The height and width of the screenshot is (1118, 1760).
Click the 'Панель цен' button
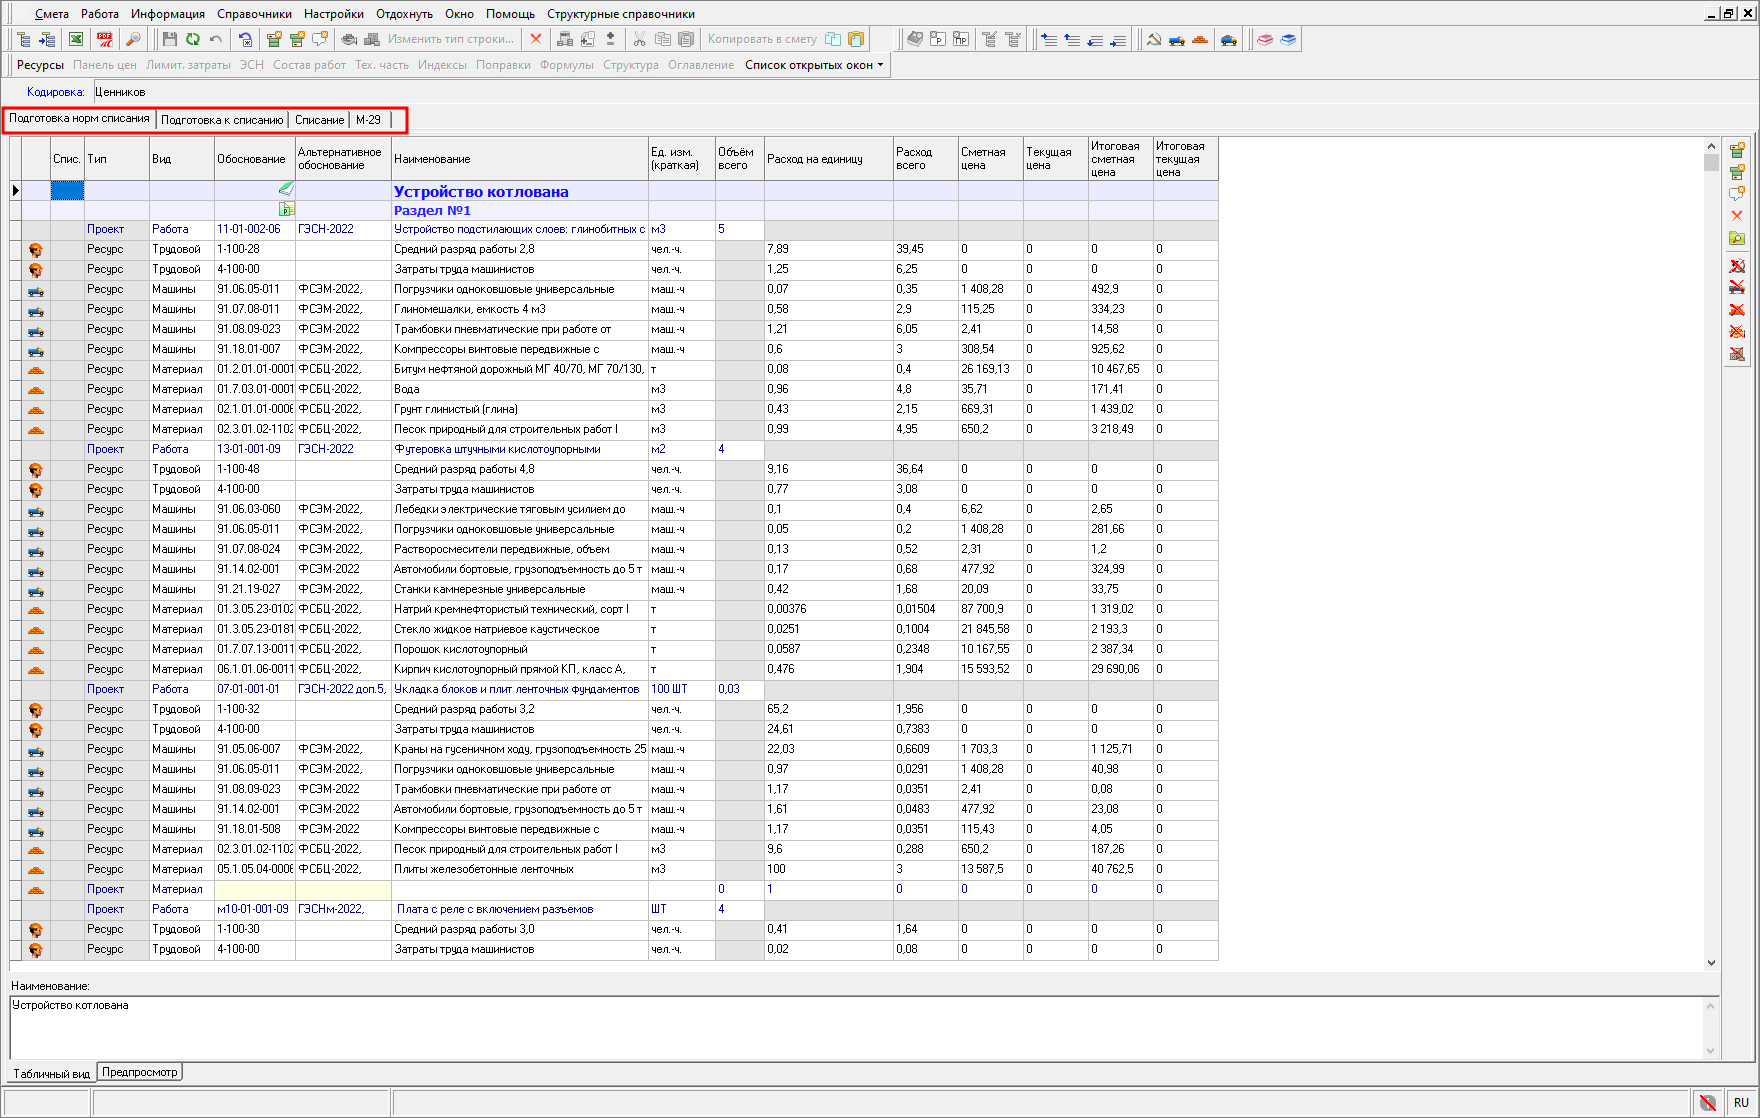click(x=105, y=65)
